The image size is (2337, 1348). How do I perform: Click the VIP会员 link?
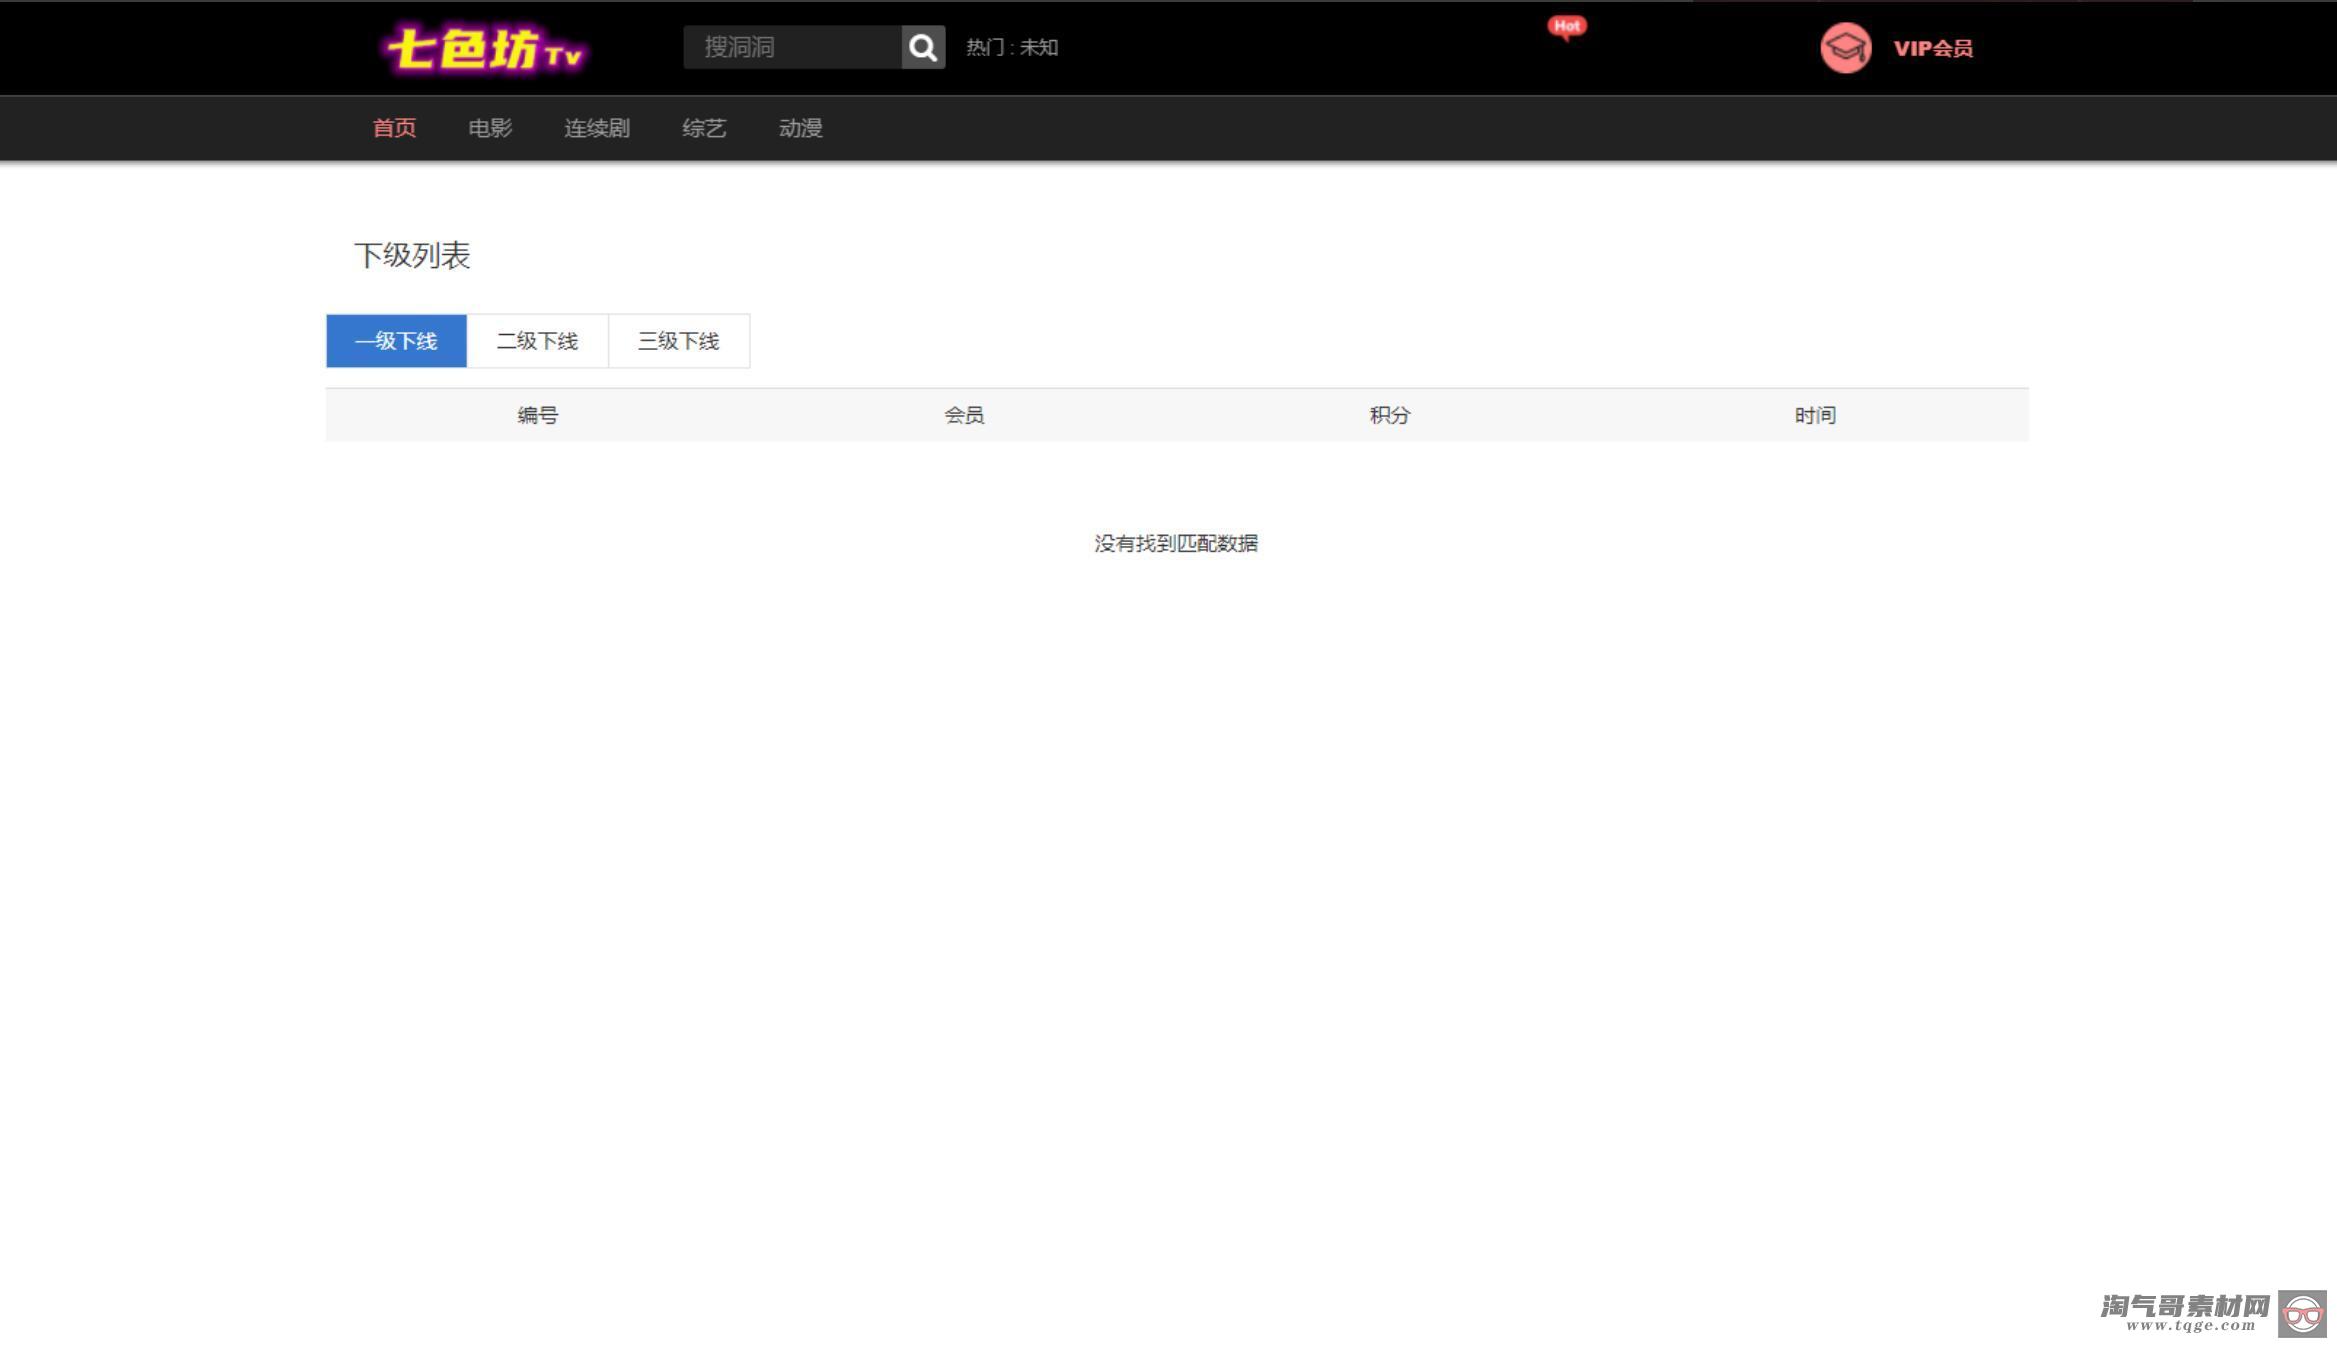1933,48
